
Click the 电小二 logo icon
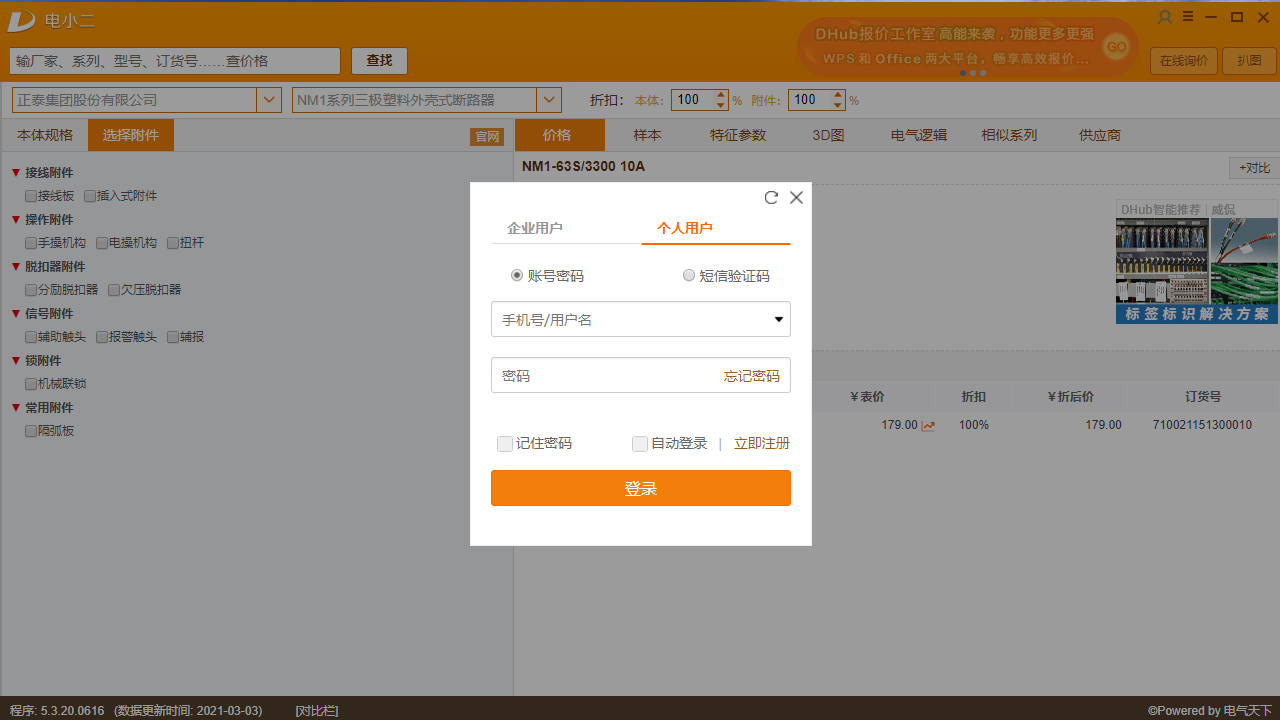[21, 20]
